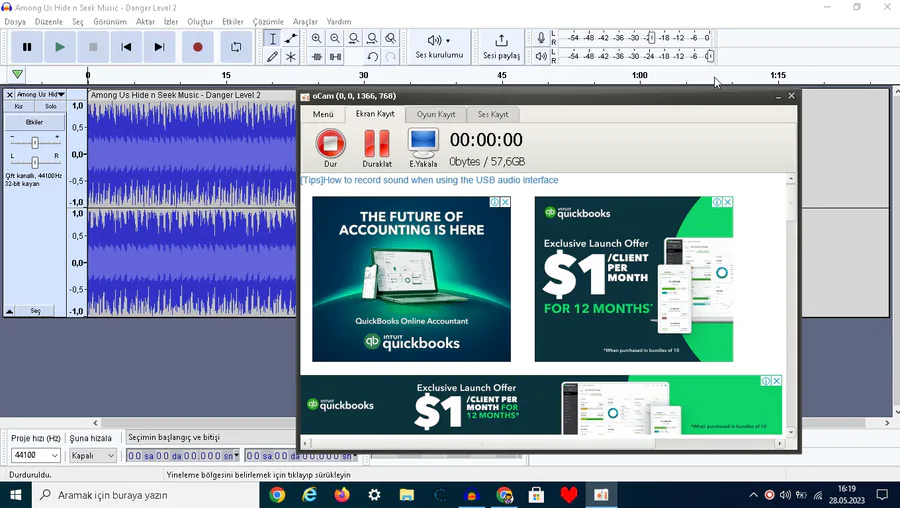
Task: Close the left QuickBooks accounting ad
Action: (505, 202)
